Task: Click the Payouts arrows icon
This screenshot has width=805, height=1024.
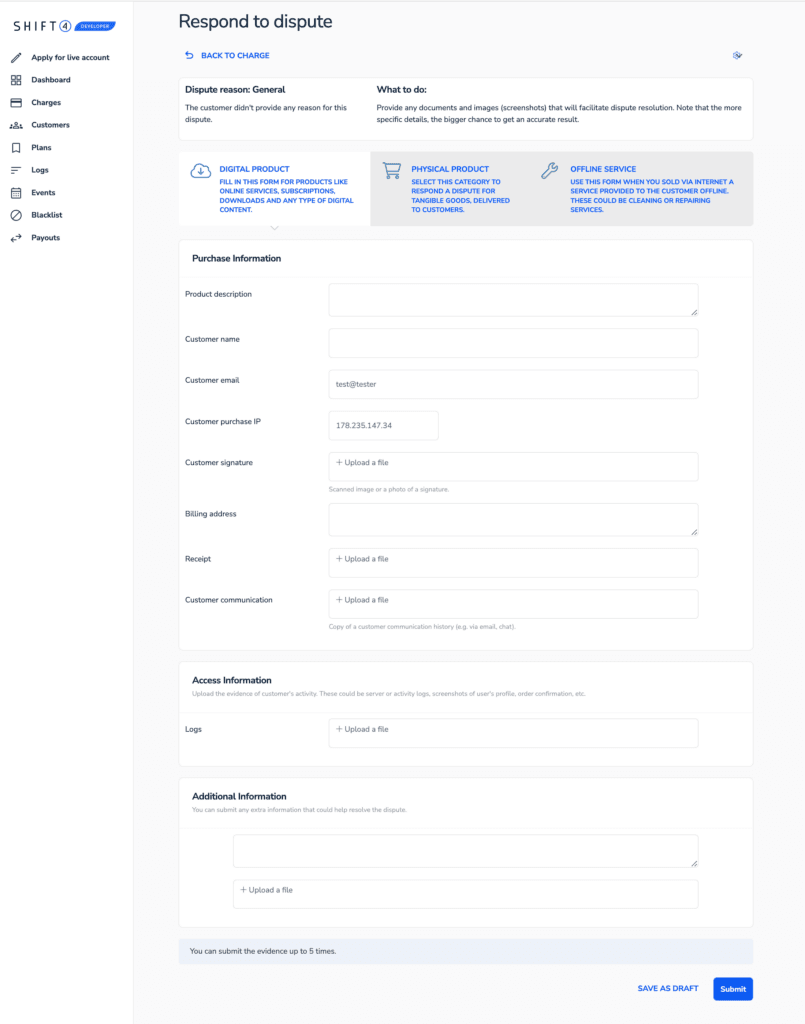Action: 16,238
